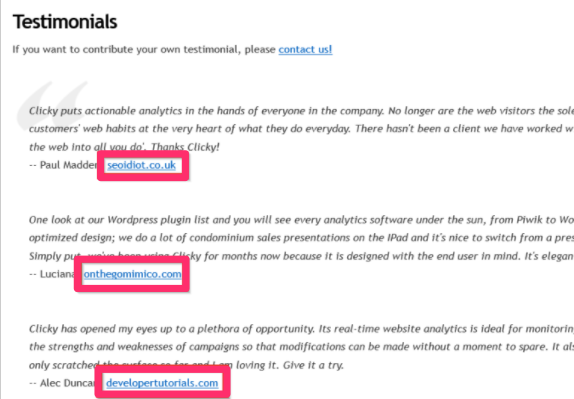Select the Alec Duncan author name
The image size is (574, 399).
(67, 383)
